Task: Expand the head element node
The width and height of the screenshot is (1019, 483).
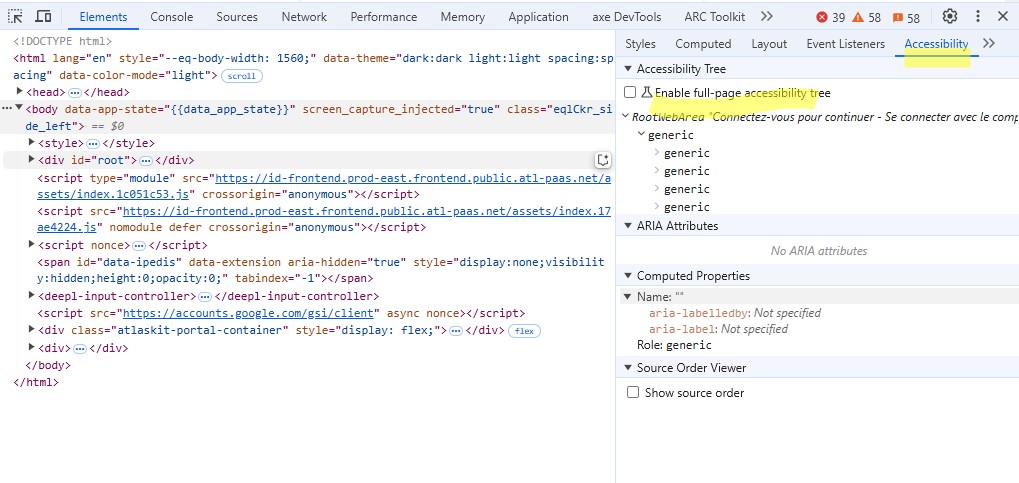Action: pos(19,92)
